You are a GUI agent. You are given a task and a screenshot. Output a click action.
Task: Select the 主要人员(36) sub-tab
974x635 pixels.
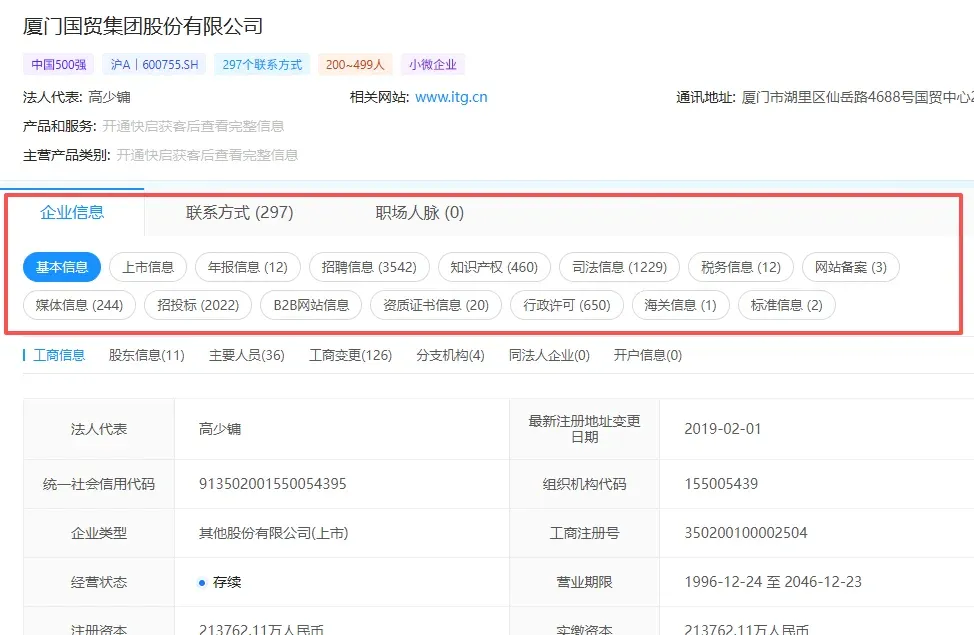[x=247, y=355]
